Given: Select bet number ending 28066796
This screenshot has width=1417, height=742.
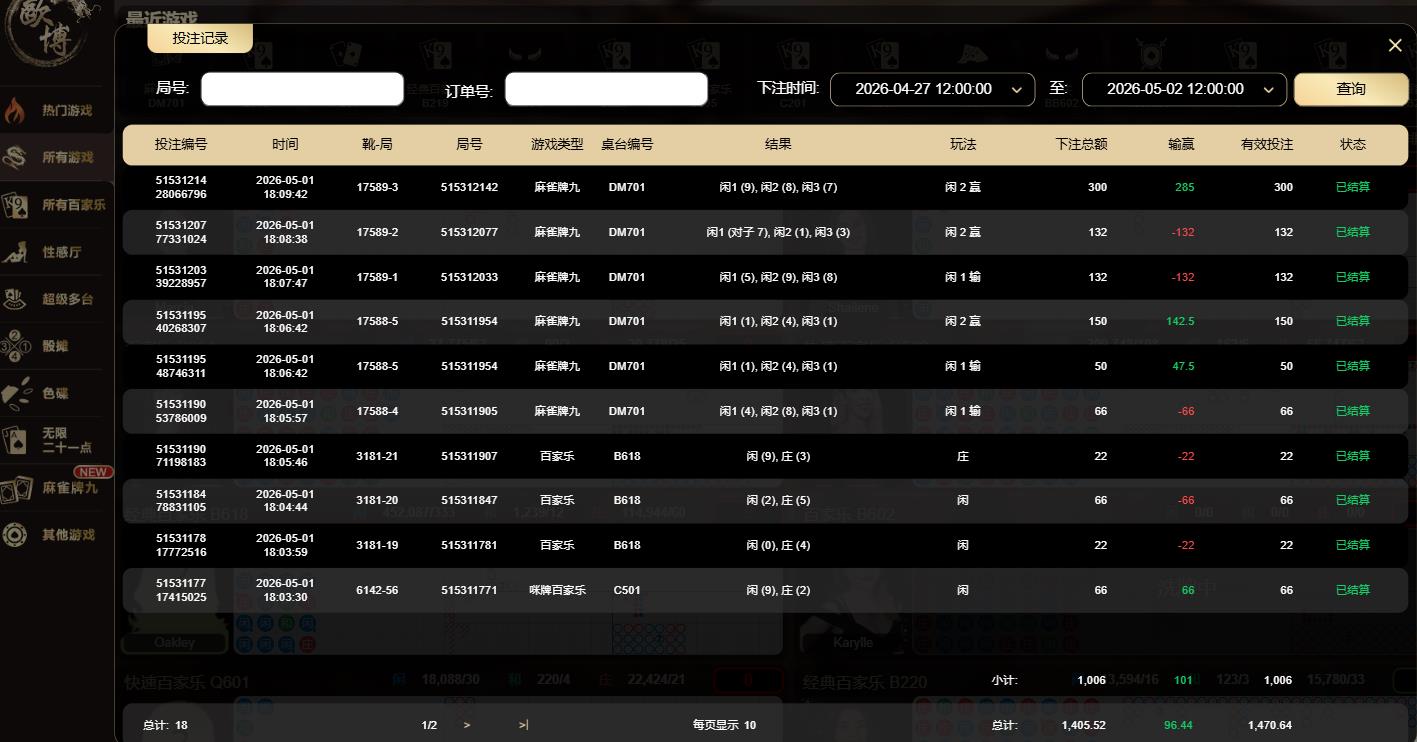Looking at the screenshot, I should click(x=181, y=188).
